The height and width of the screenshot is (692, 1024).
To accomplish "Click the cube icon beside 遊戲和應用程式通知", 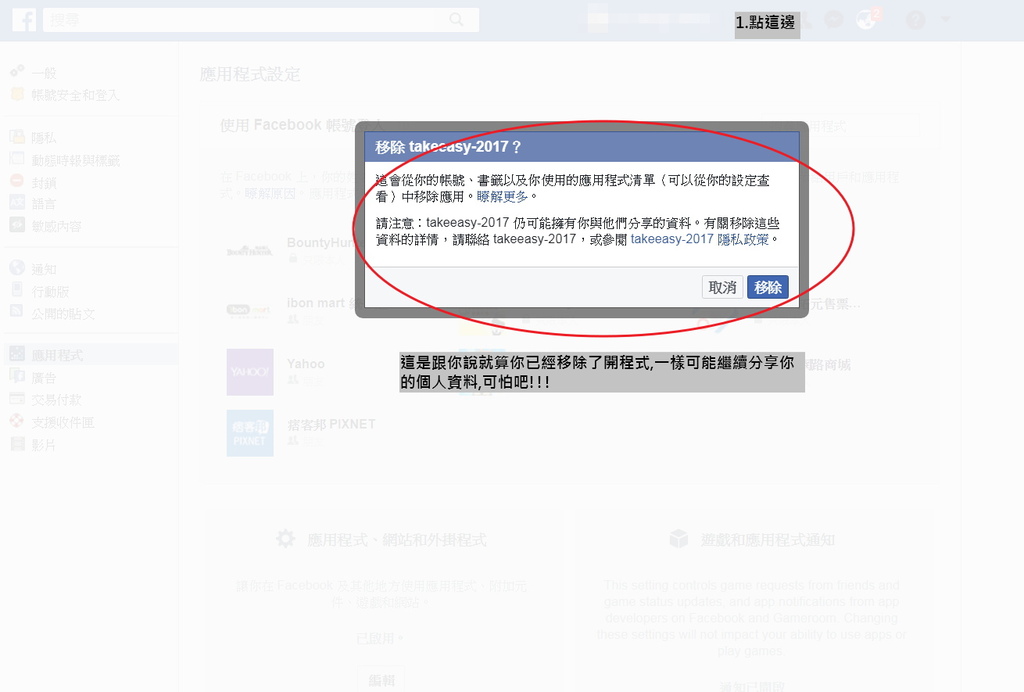I will coord(679,539).
